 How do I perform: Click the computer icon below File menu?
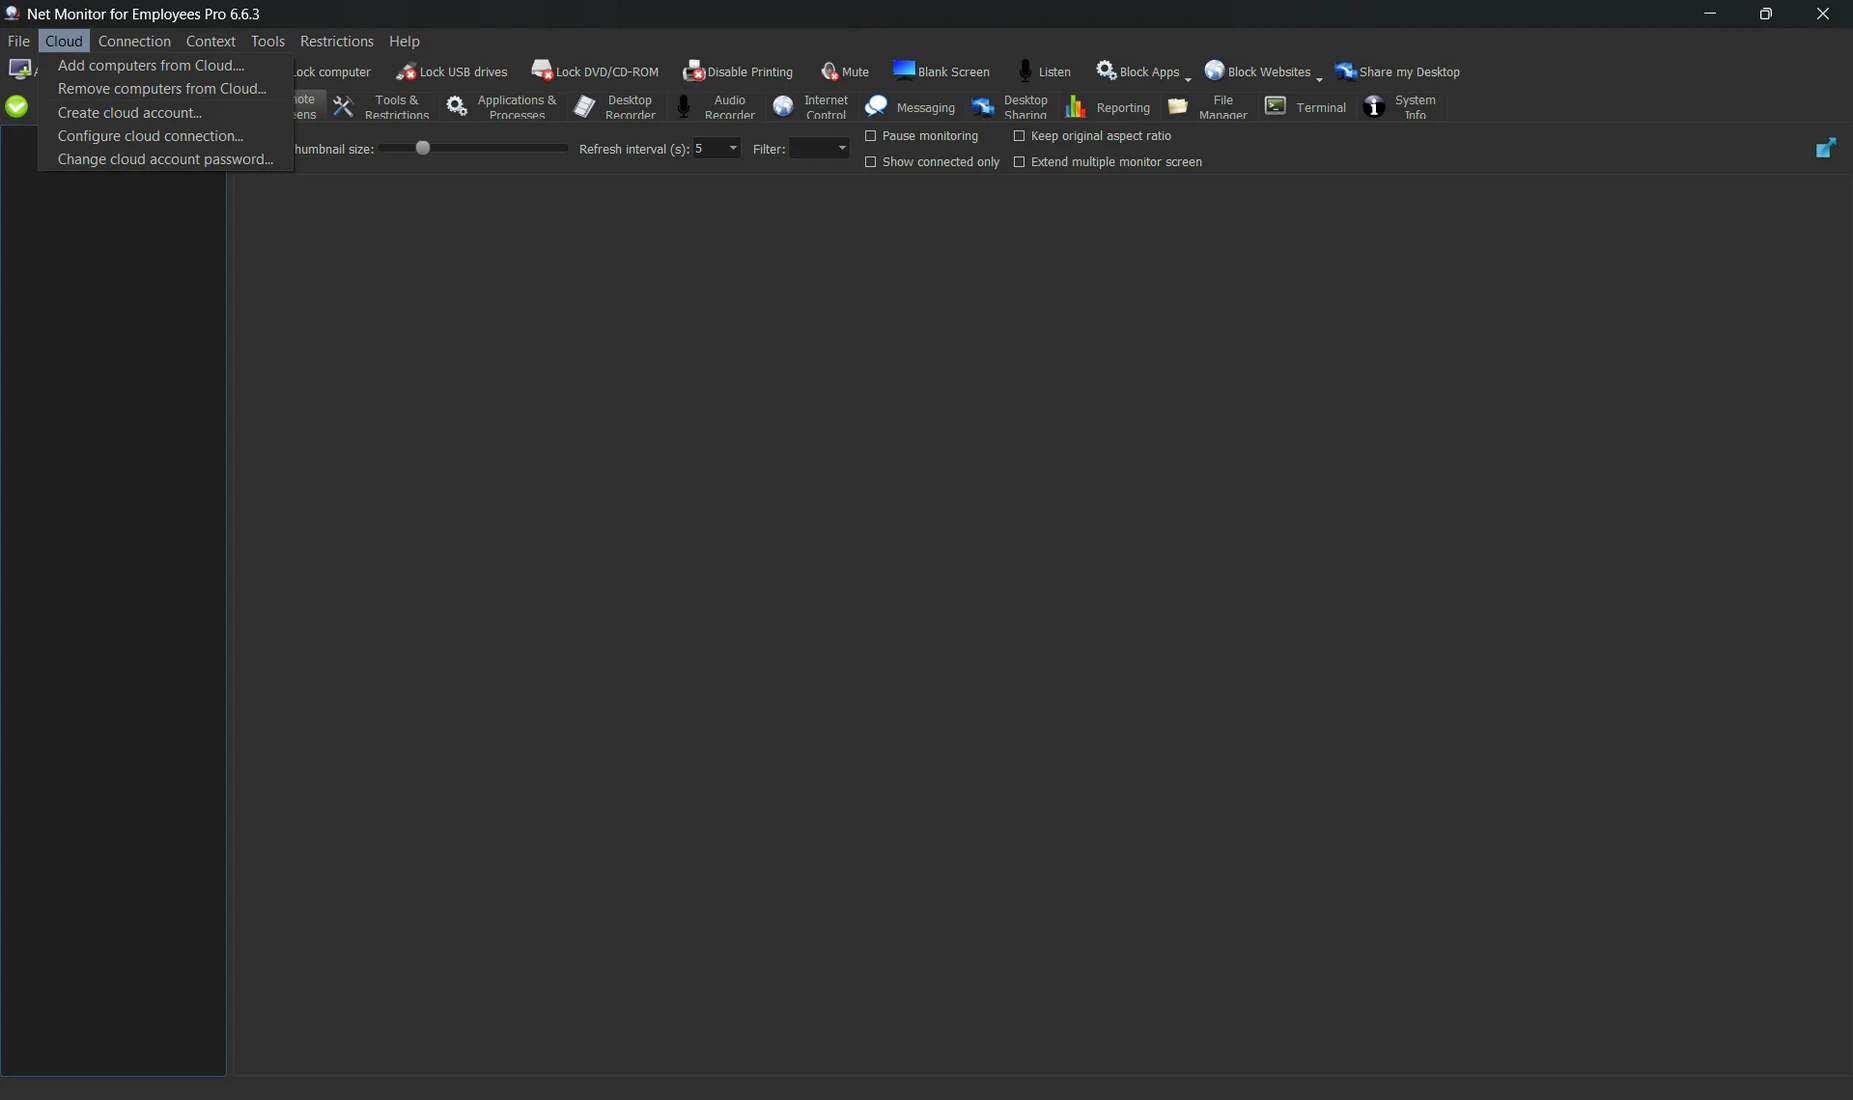click(x=20, y=69)
